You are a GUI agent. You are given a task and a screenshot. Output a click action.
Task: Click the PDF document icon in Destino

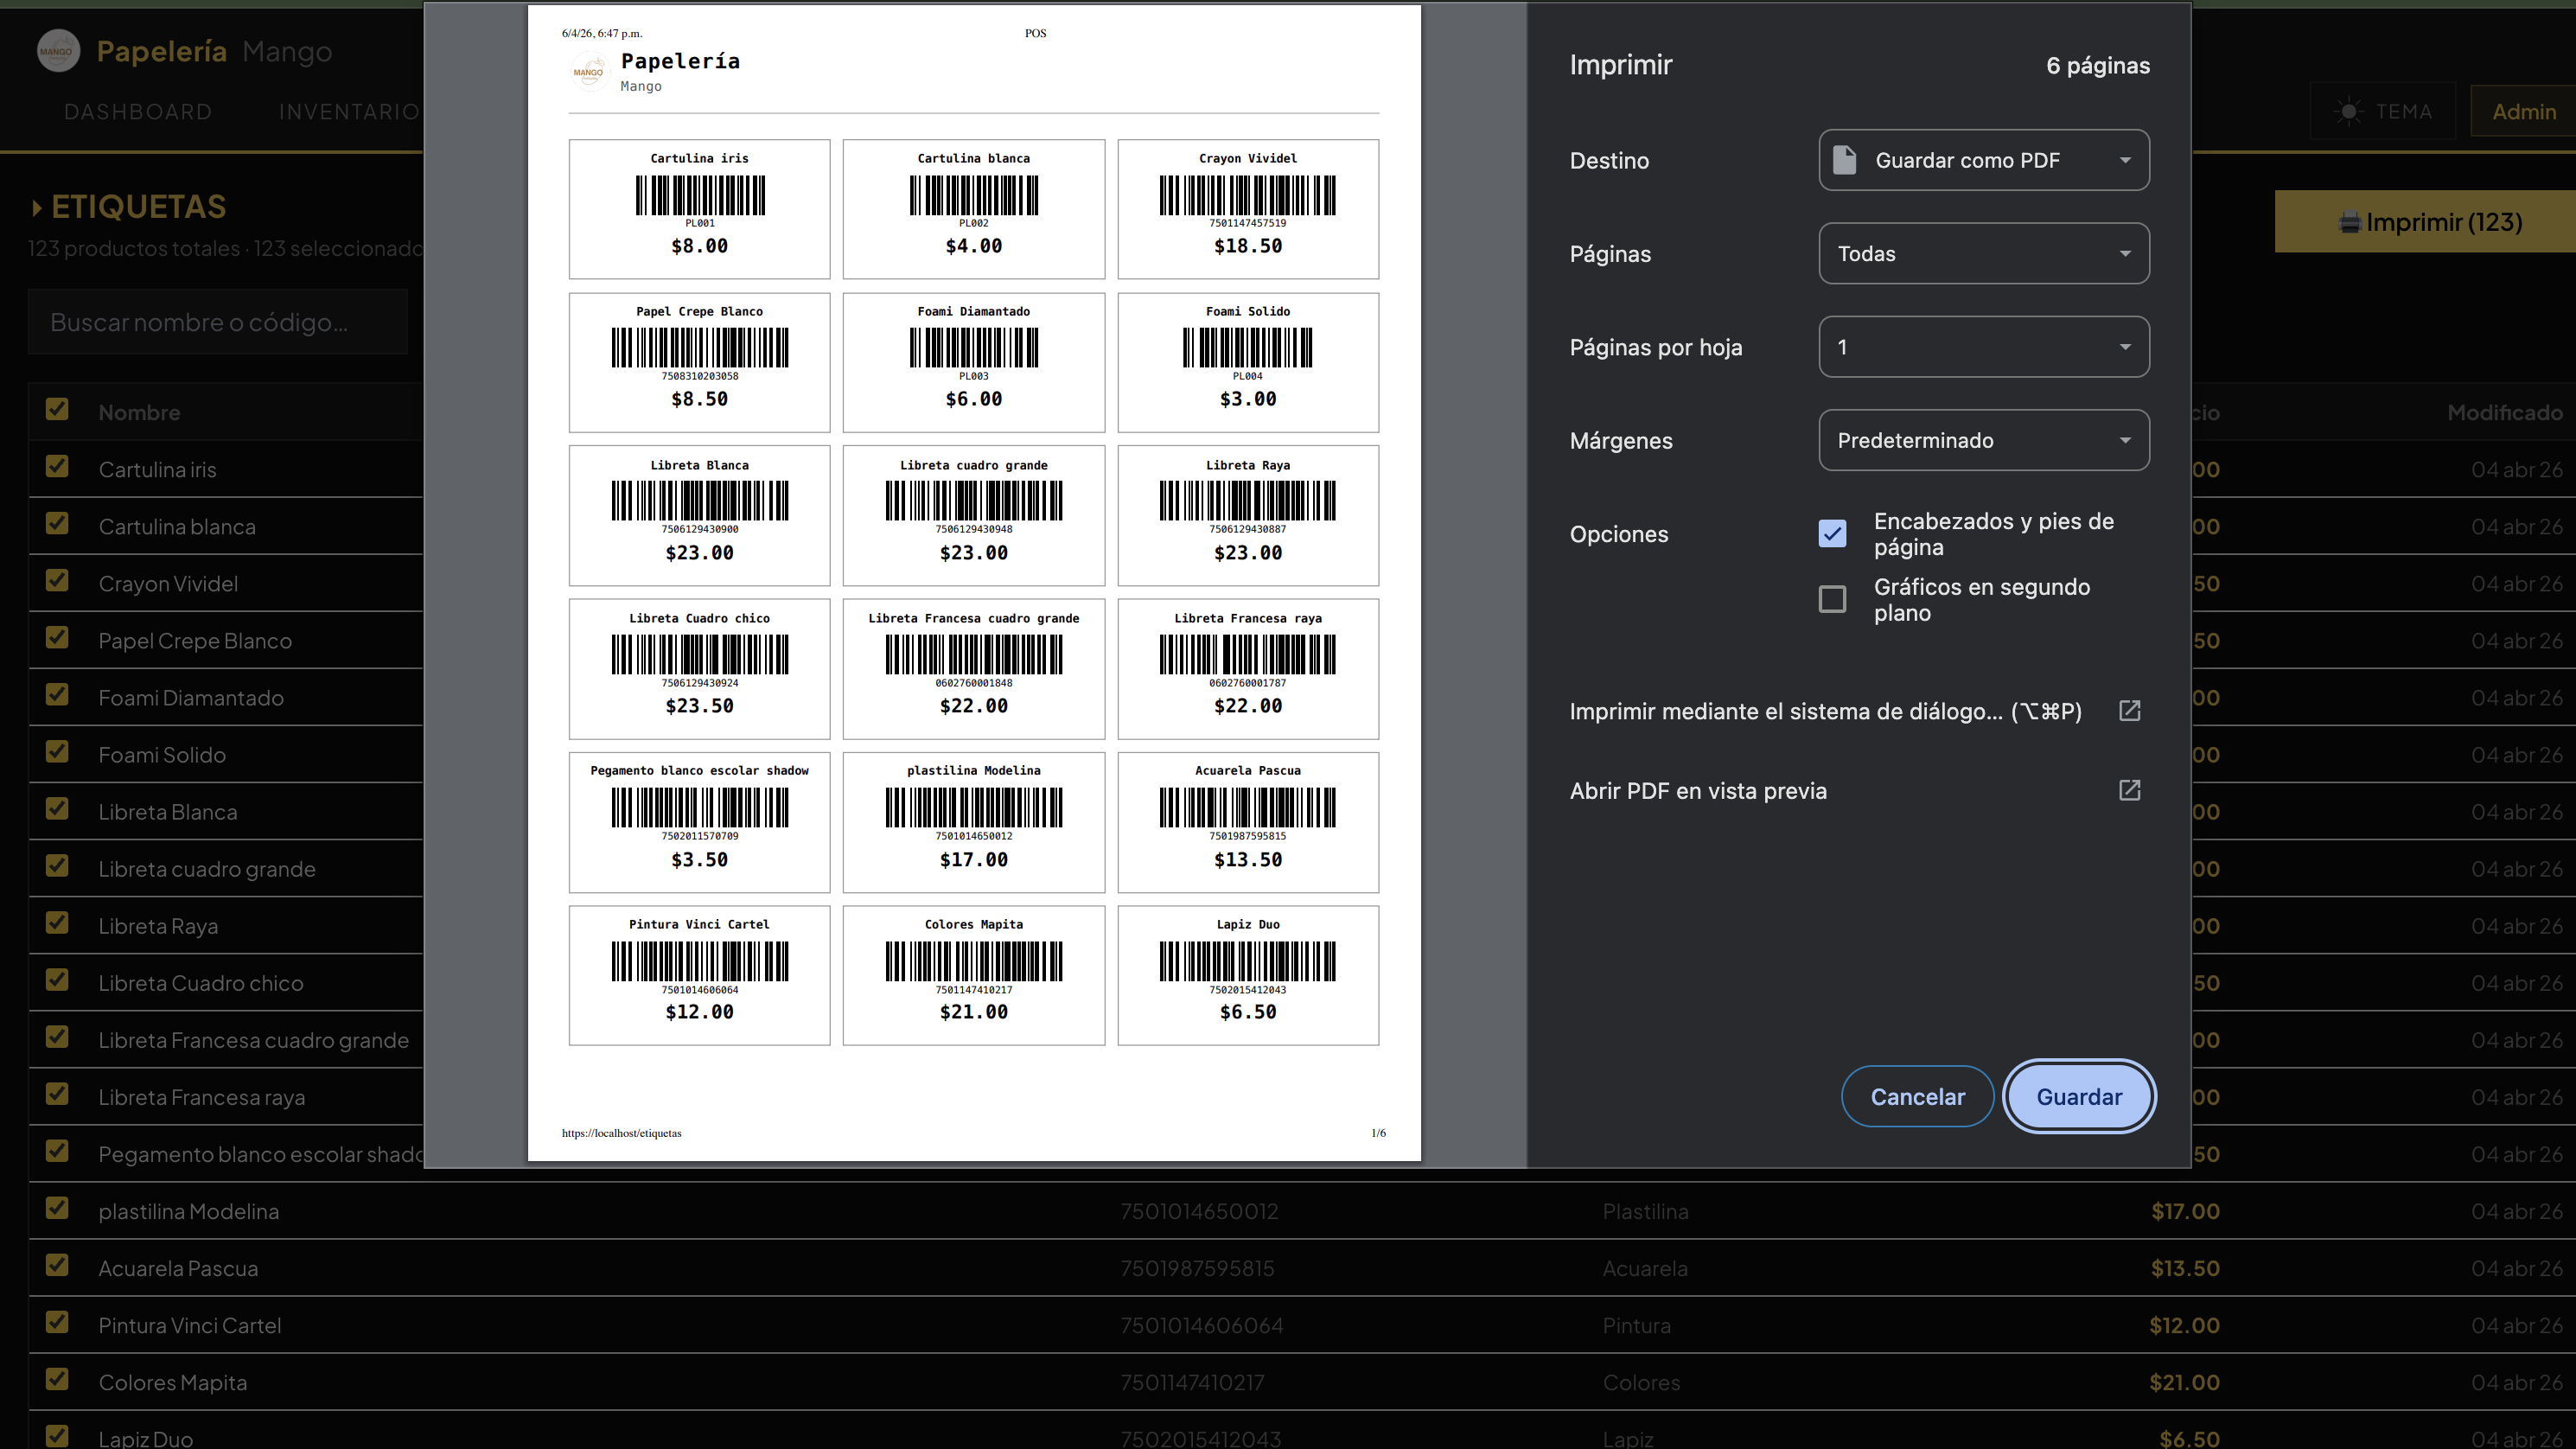(1844, 160)
